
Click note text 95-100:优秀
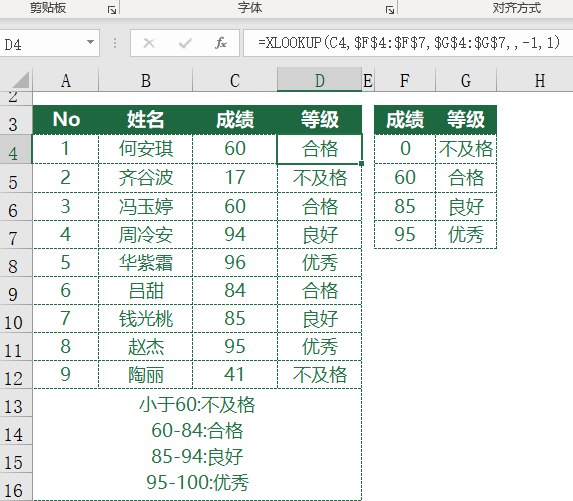pyautogui.click(x=197, y=482)
